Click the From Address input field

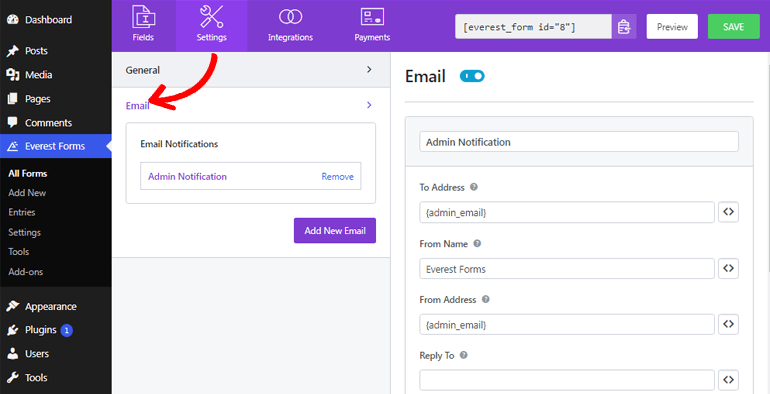567,325
